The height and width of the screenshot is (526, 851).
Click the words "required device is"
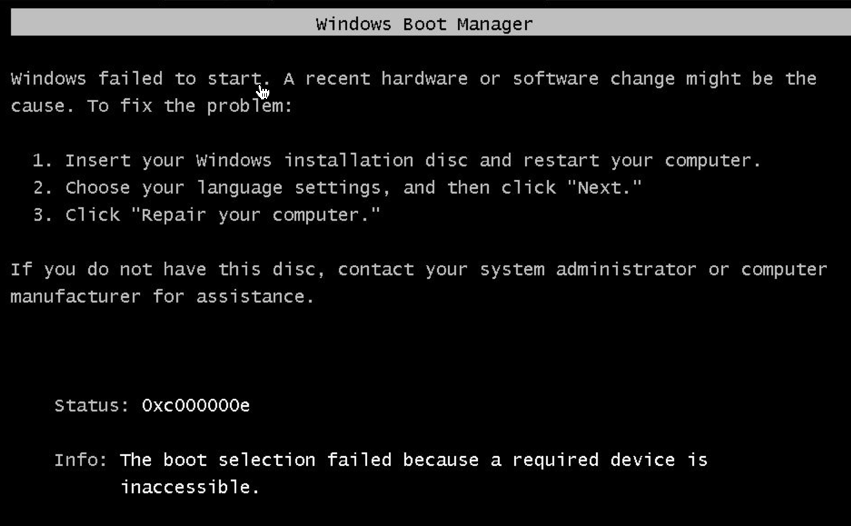click(x=610, y=460)
